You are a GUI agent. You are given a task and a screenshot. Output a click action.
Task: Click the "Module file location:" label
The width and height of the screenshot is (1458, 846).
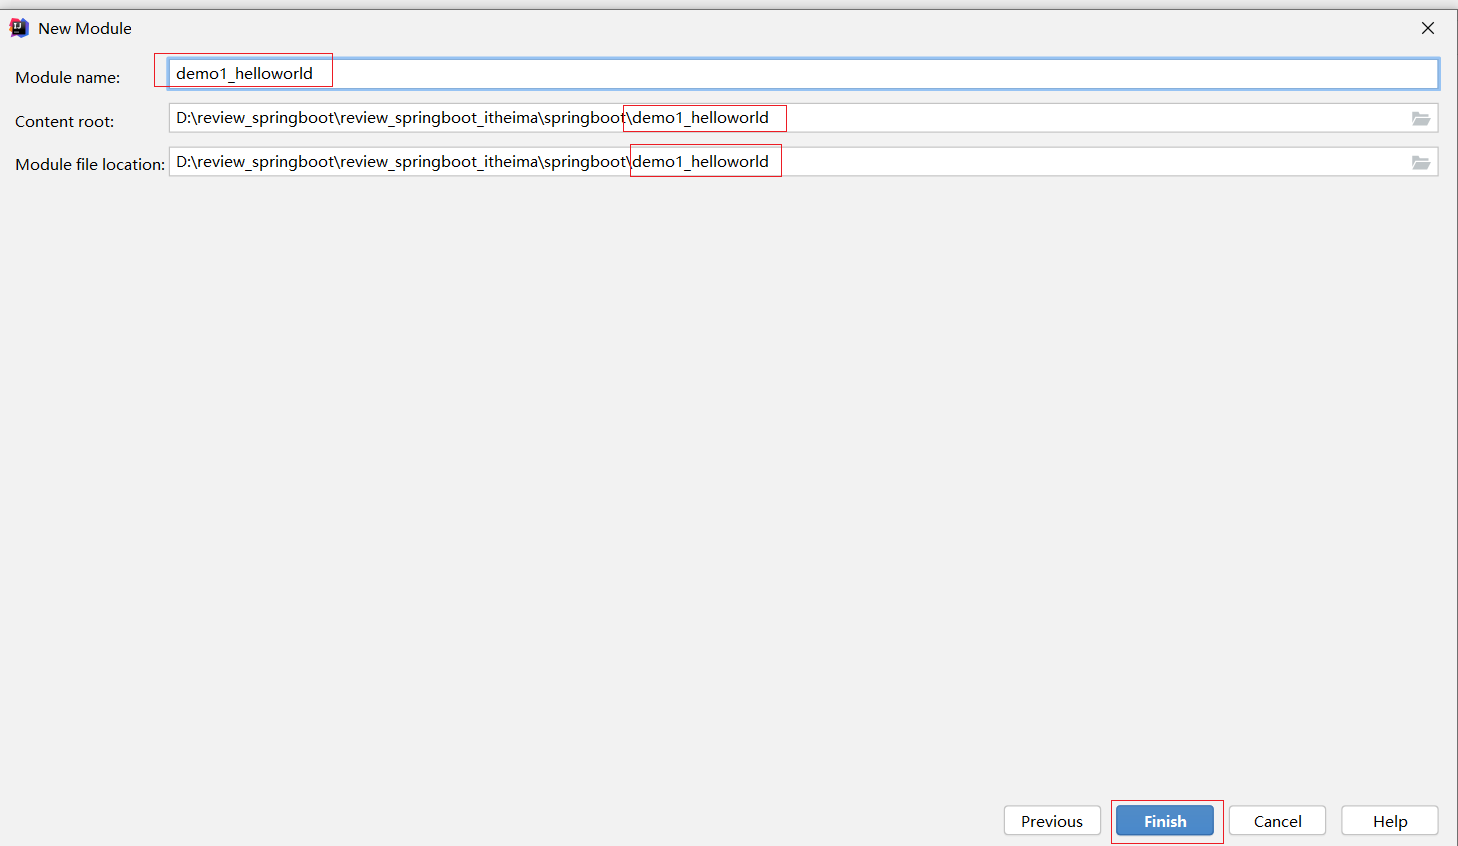click(89, 165)
